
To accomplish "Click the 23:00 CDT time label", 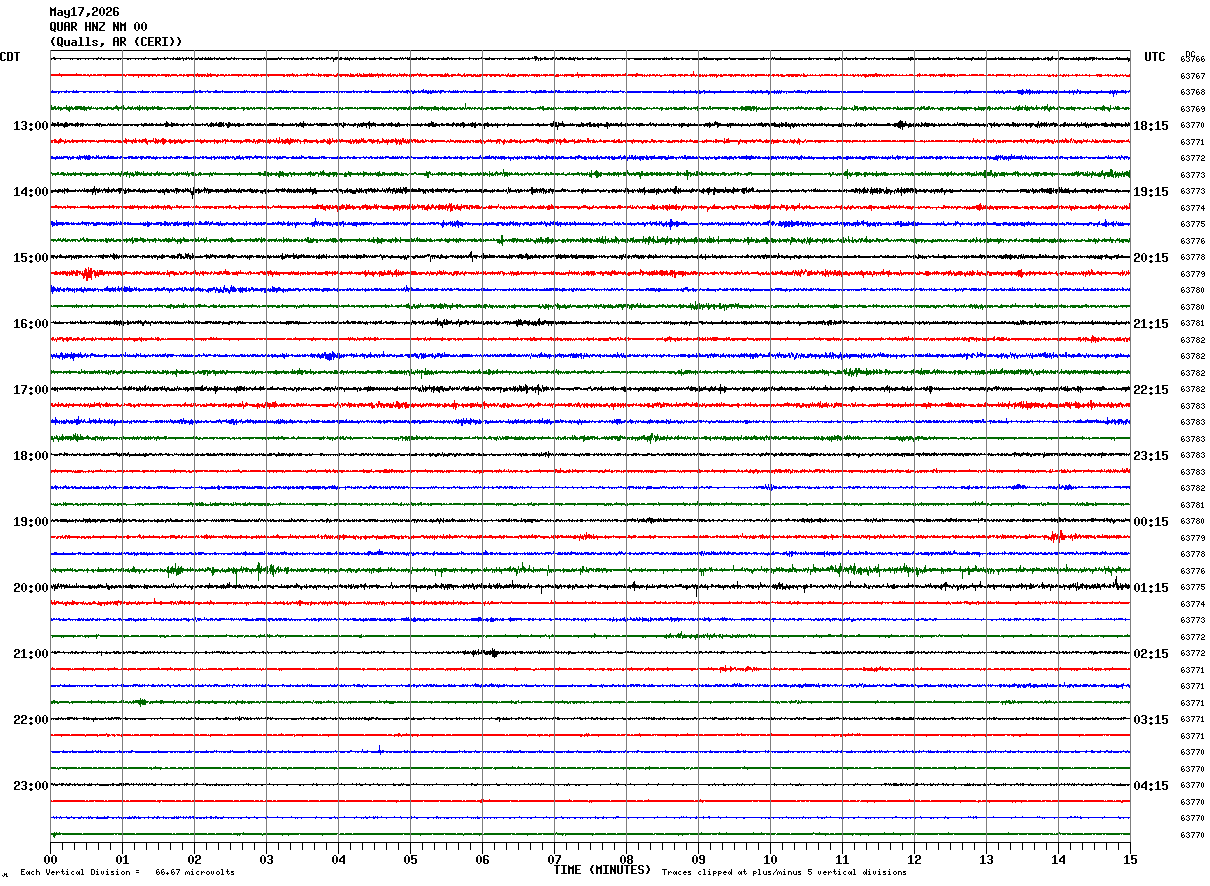I will point(30,786).
